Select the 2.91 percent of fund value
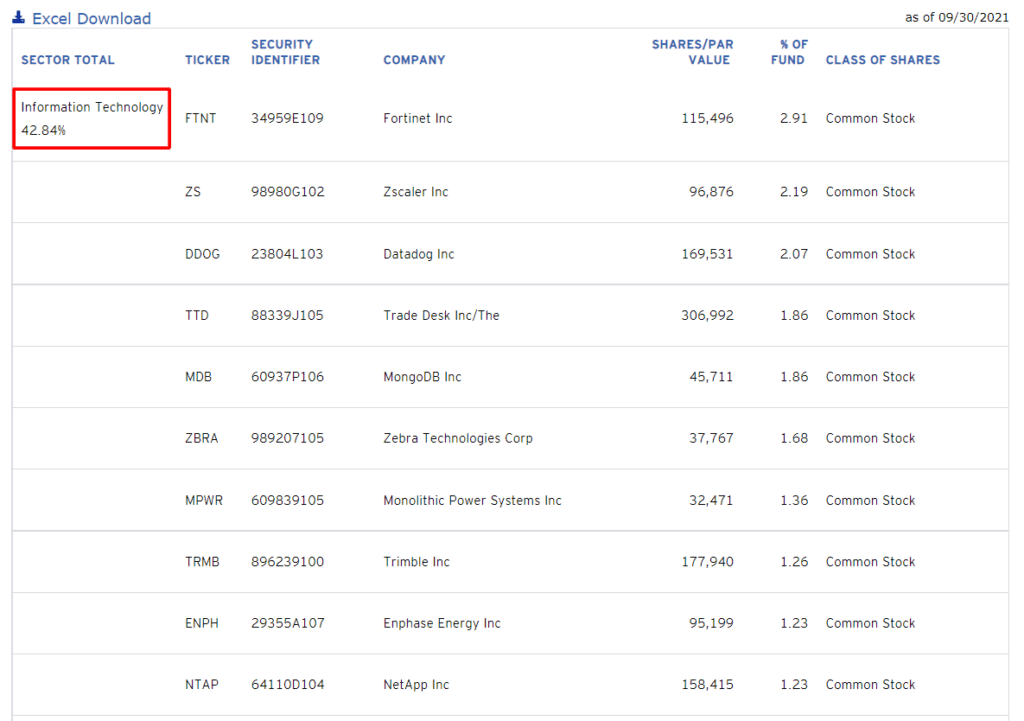The height and width of the screenshot is (721, 1024). coord(793,118)
